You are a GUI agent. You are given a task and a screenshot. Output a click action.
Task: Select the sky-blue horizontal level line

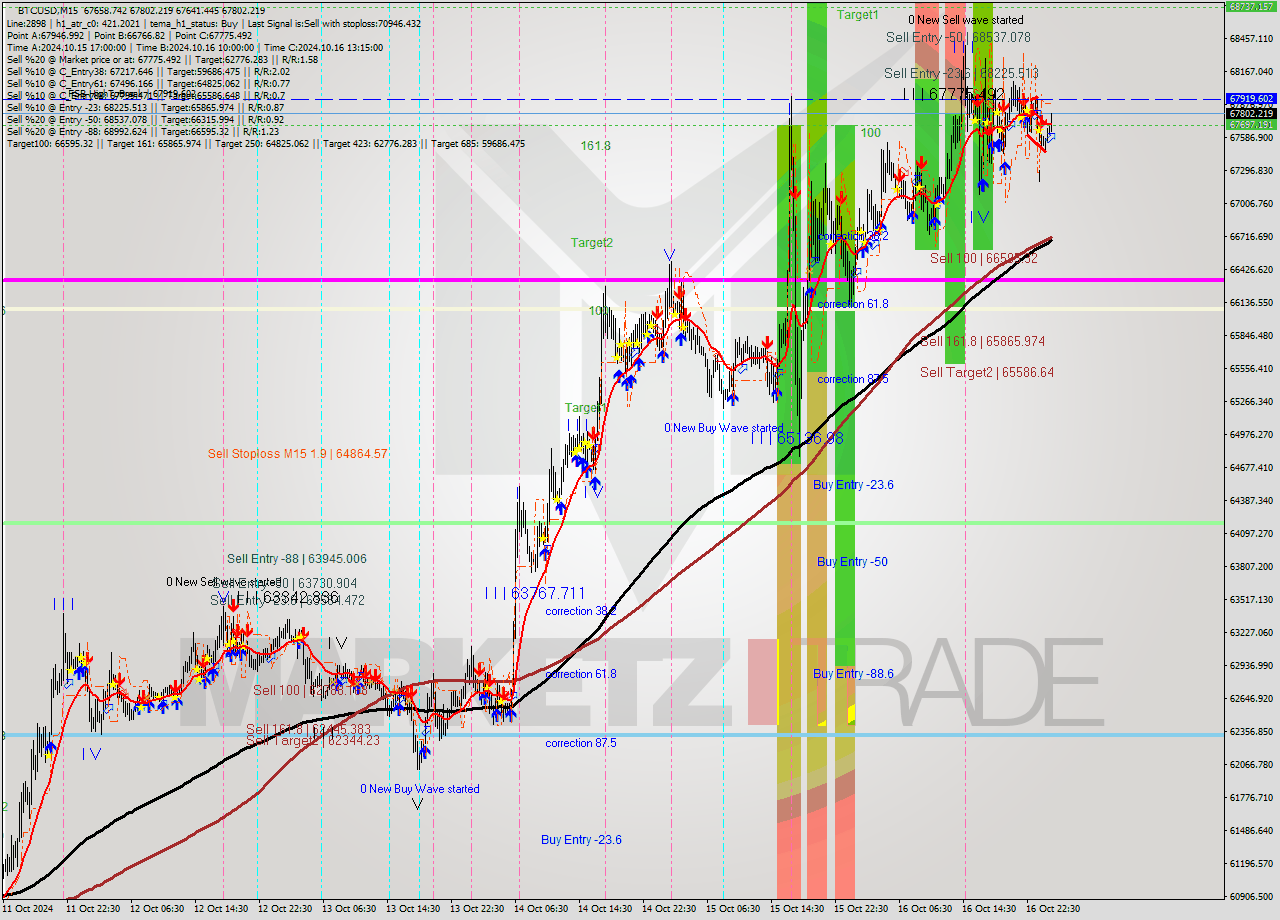pos(612,735)
